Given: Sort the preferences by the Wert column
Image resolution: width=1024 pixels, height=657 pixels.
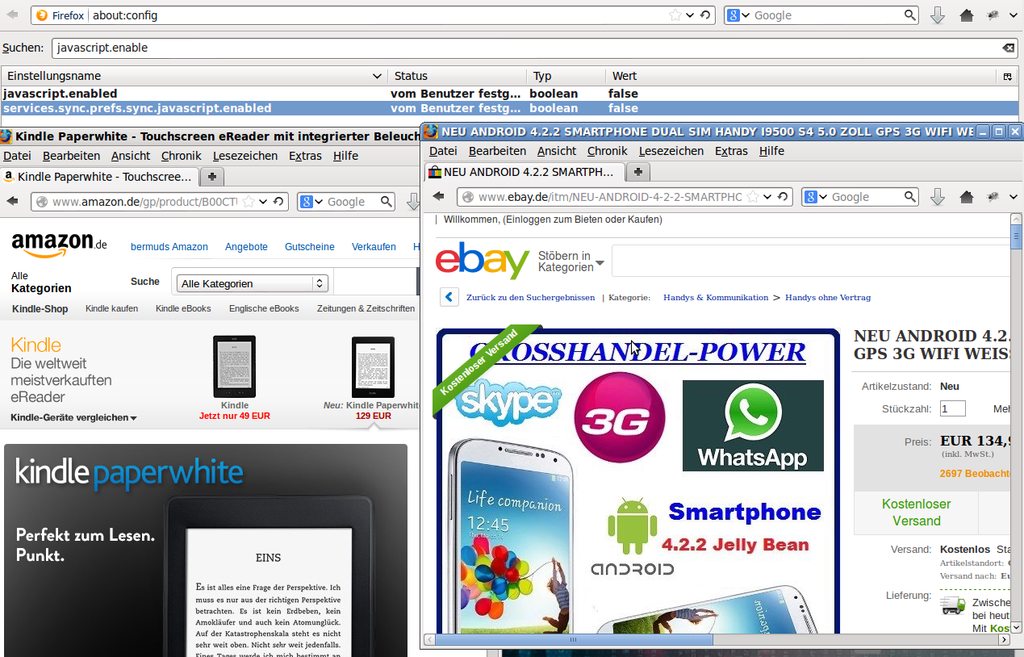Looking at the screenshot, I should (801, 76).
